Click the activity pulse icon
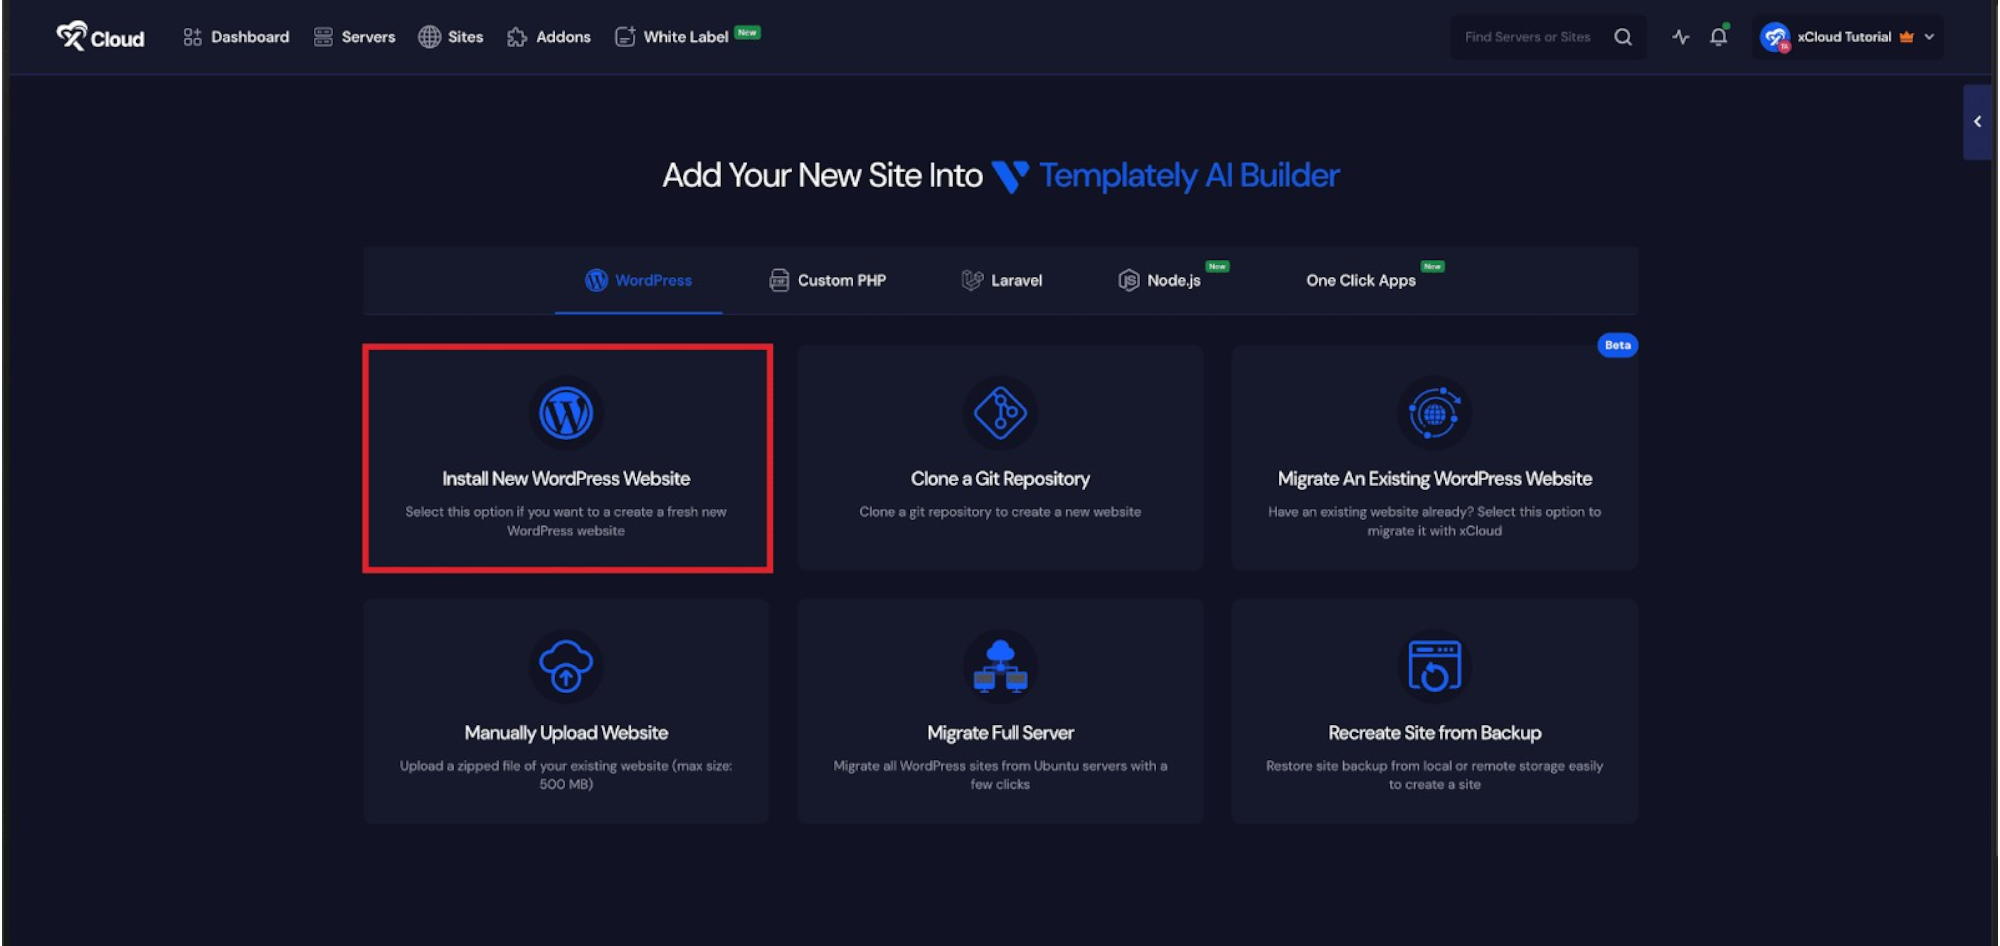The width and height of the screenshot is (2000, 946). pyautogui.click(x=1681, y=37)
